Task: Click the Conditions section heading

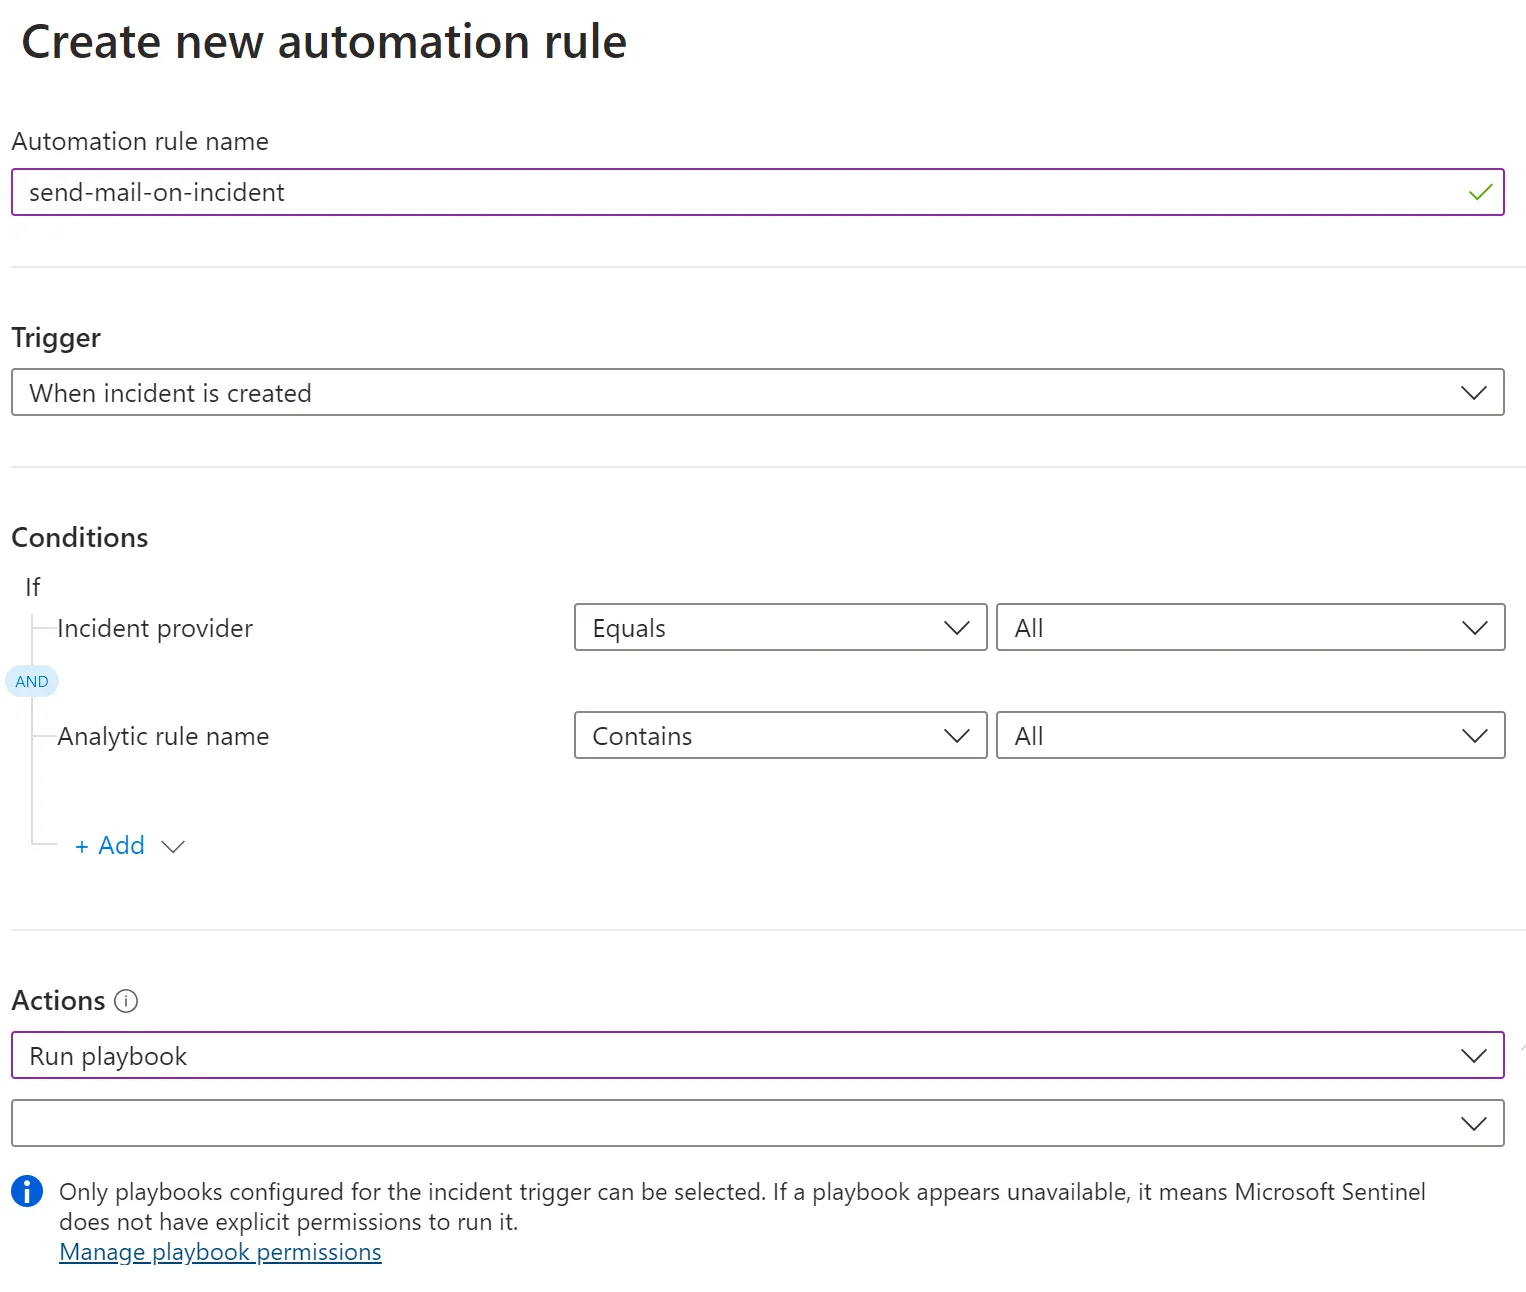Action: [x=80, y=538]
